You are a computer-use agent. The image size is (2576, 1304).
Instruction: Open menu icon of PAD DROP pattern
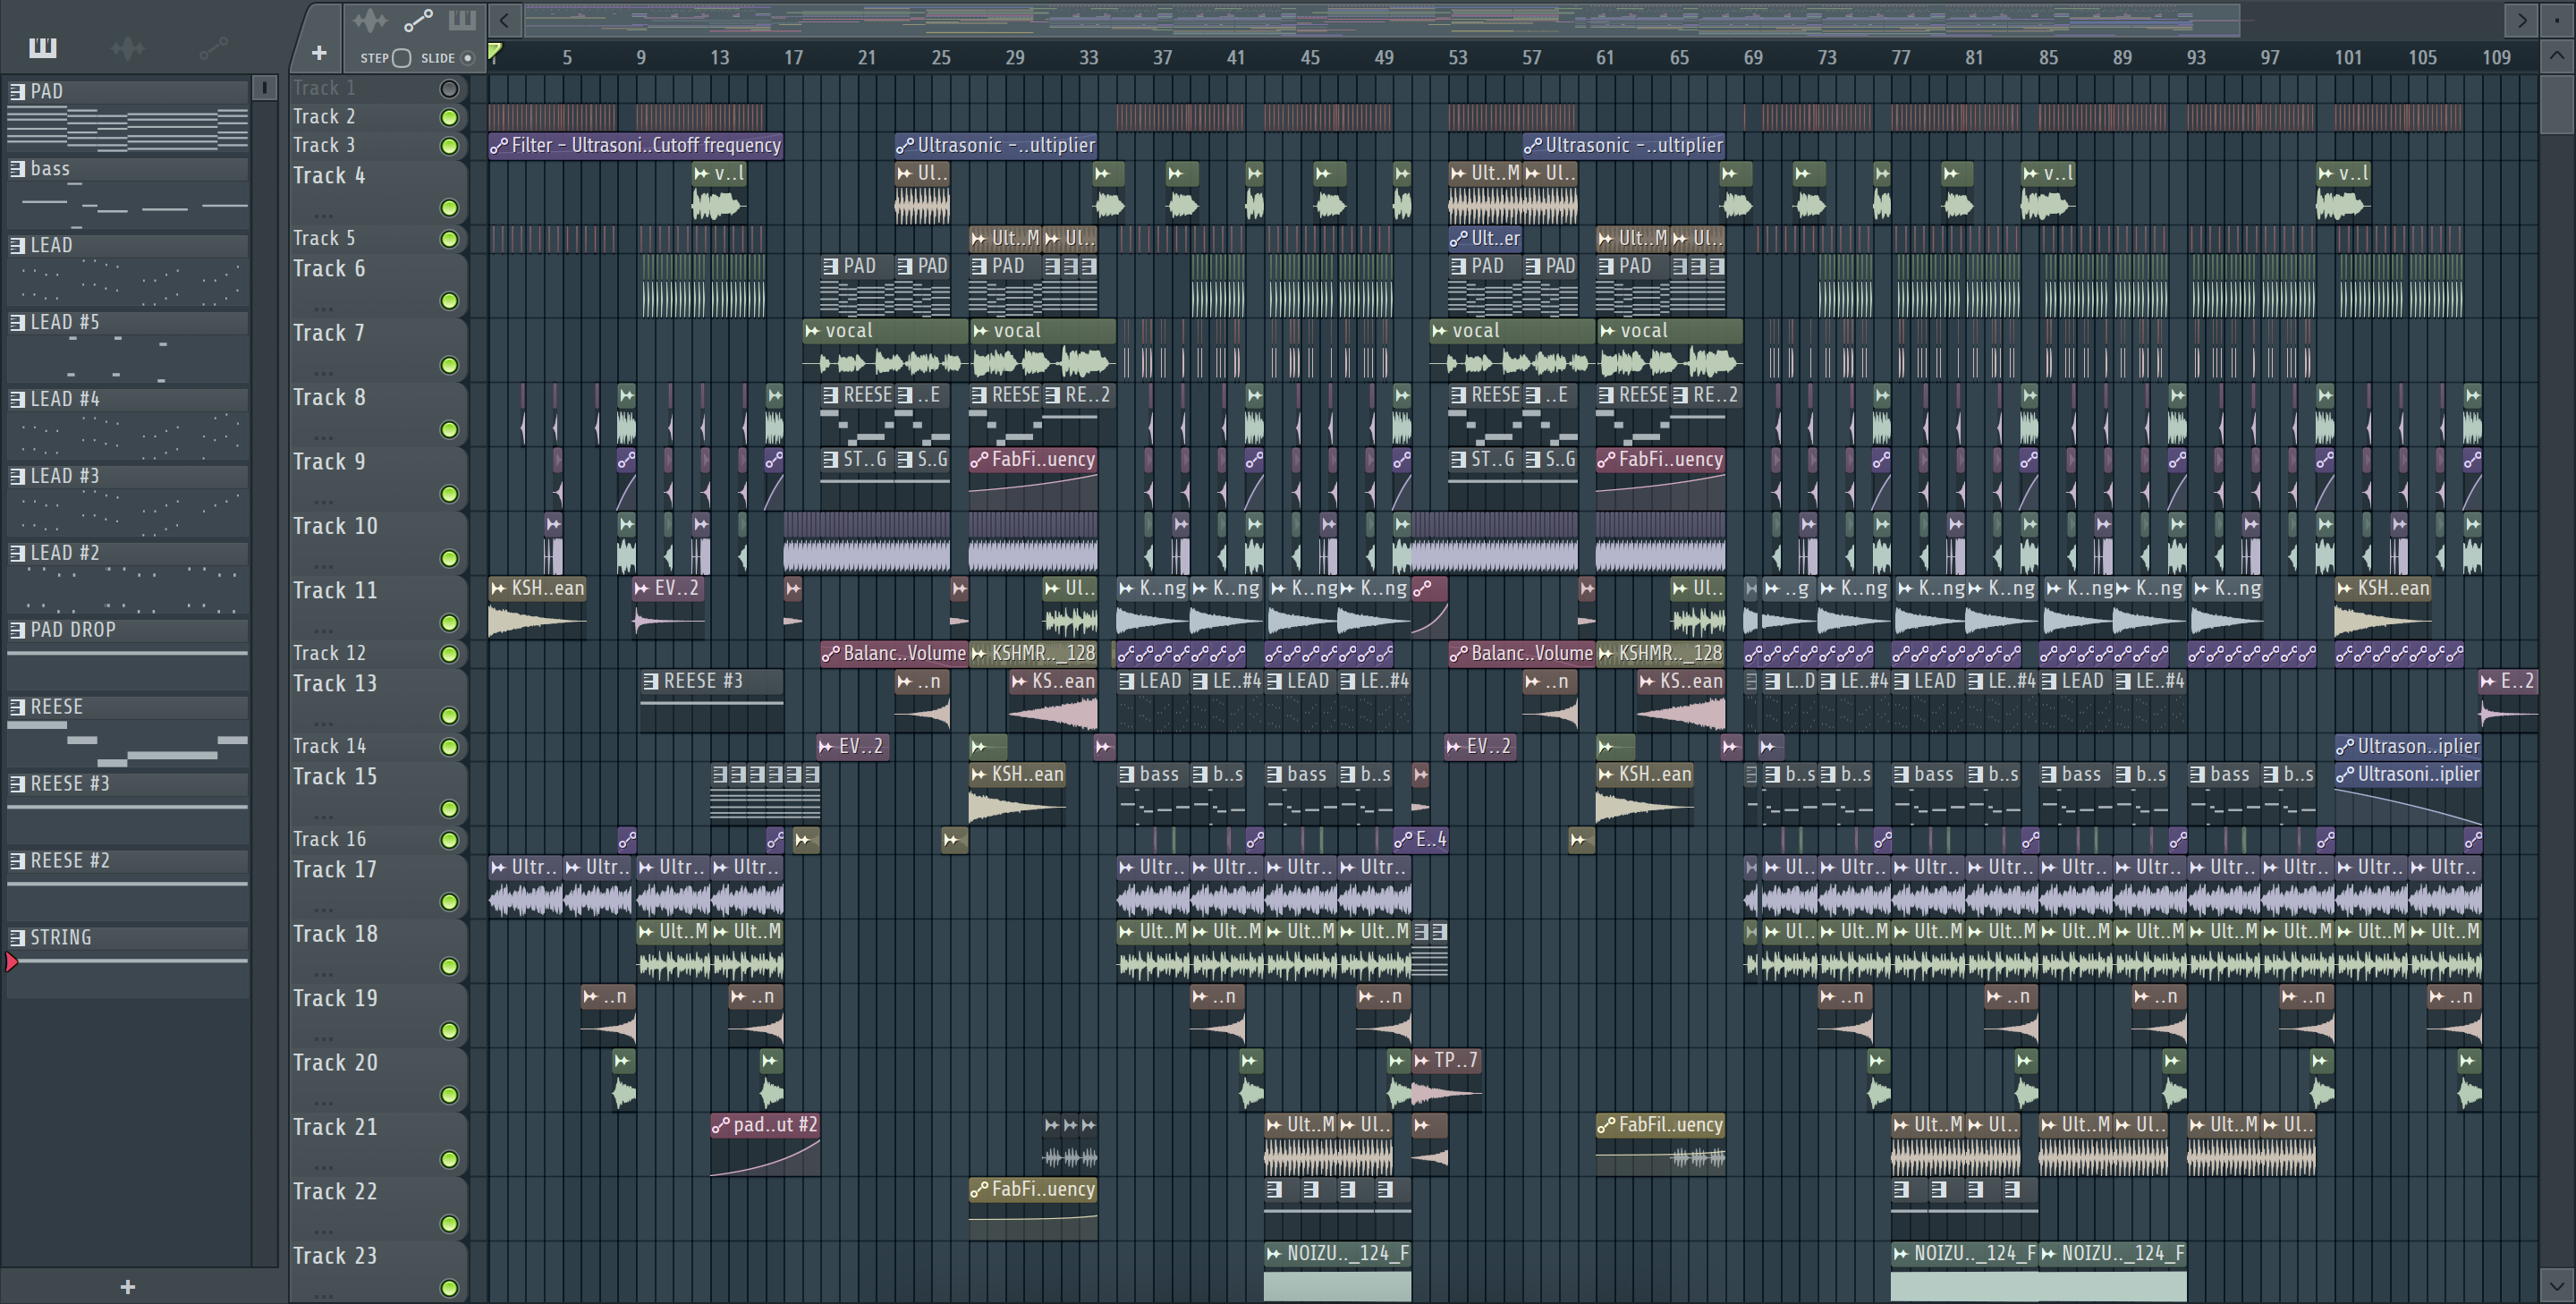pyautogui.click(x=17, y=630)
